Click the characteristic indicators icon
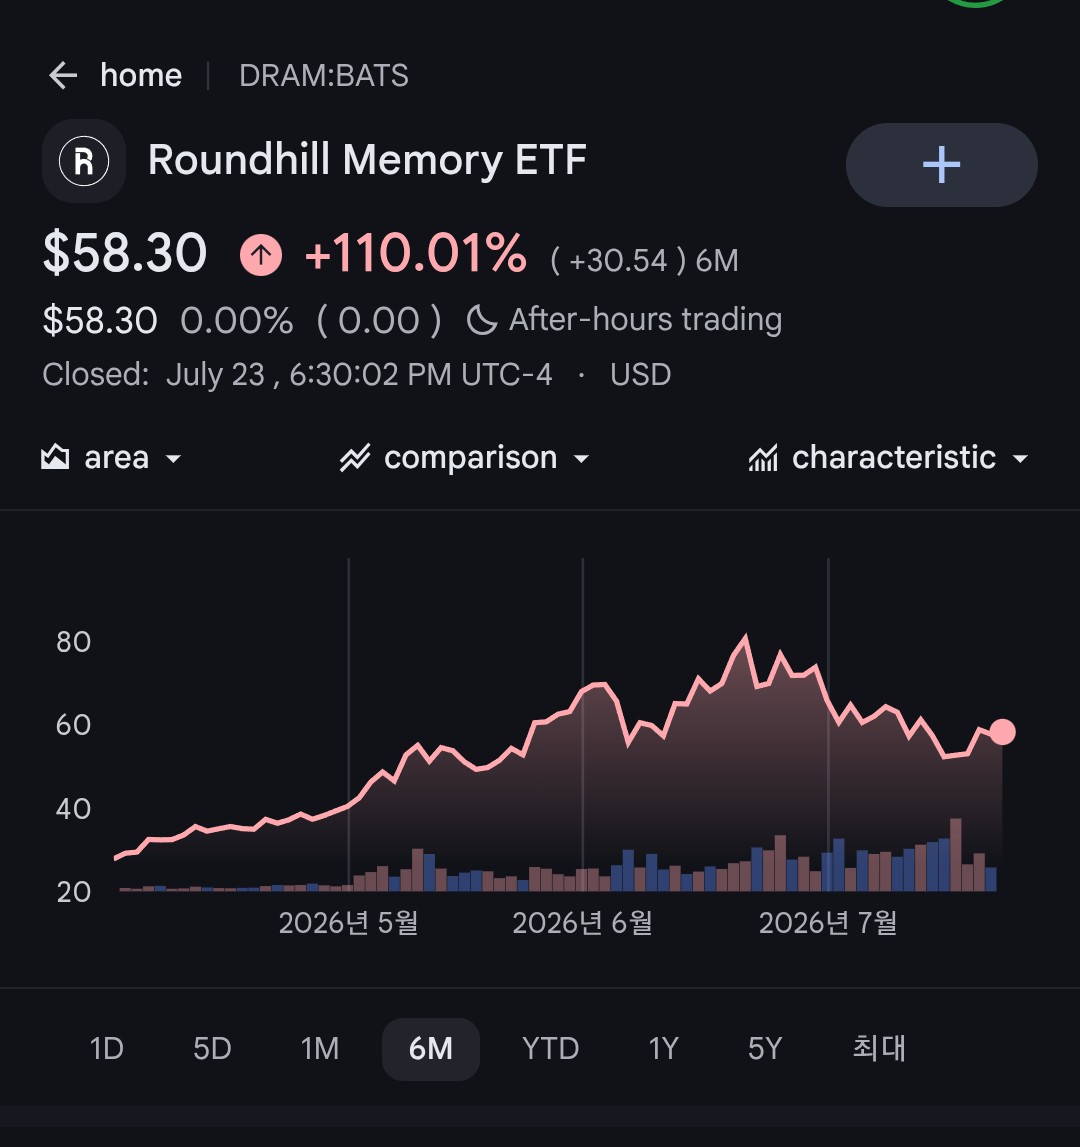1080x1147 pixels. pyautogui.click(x=763, y=458)
